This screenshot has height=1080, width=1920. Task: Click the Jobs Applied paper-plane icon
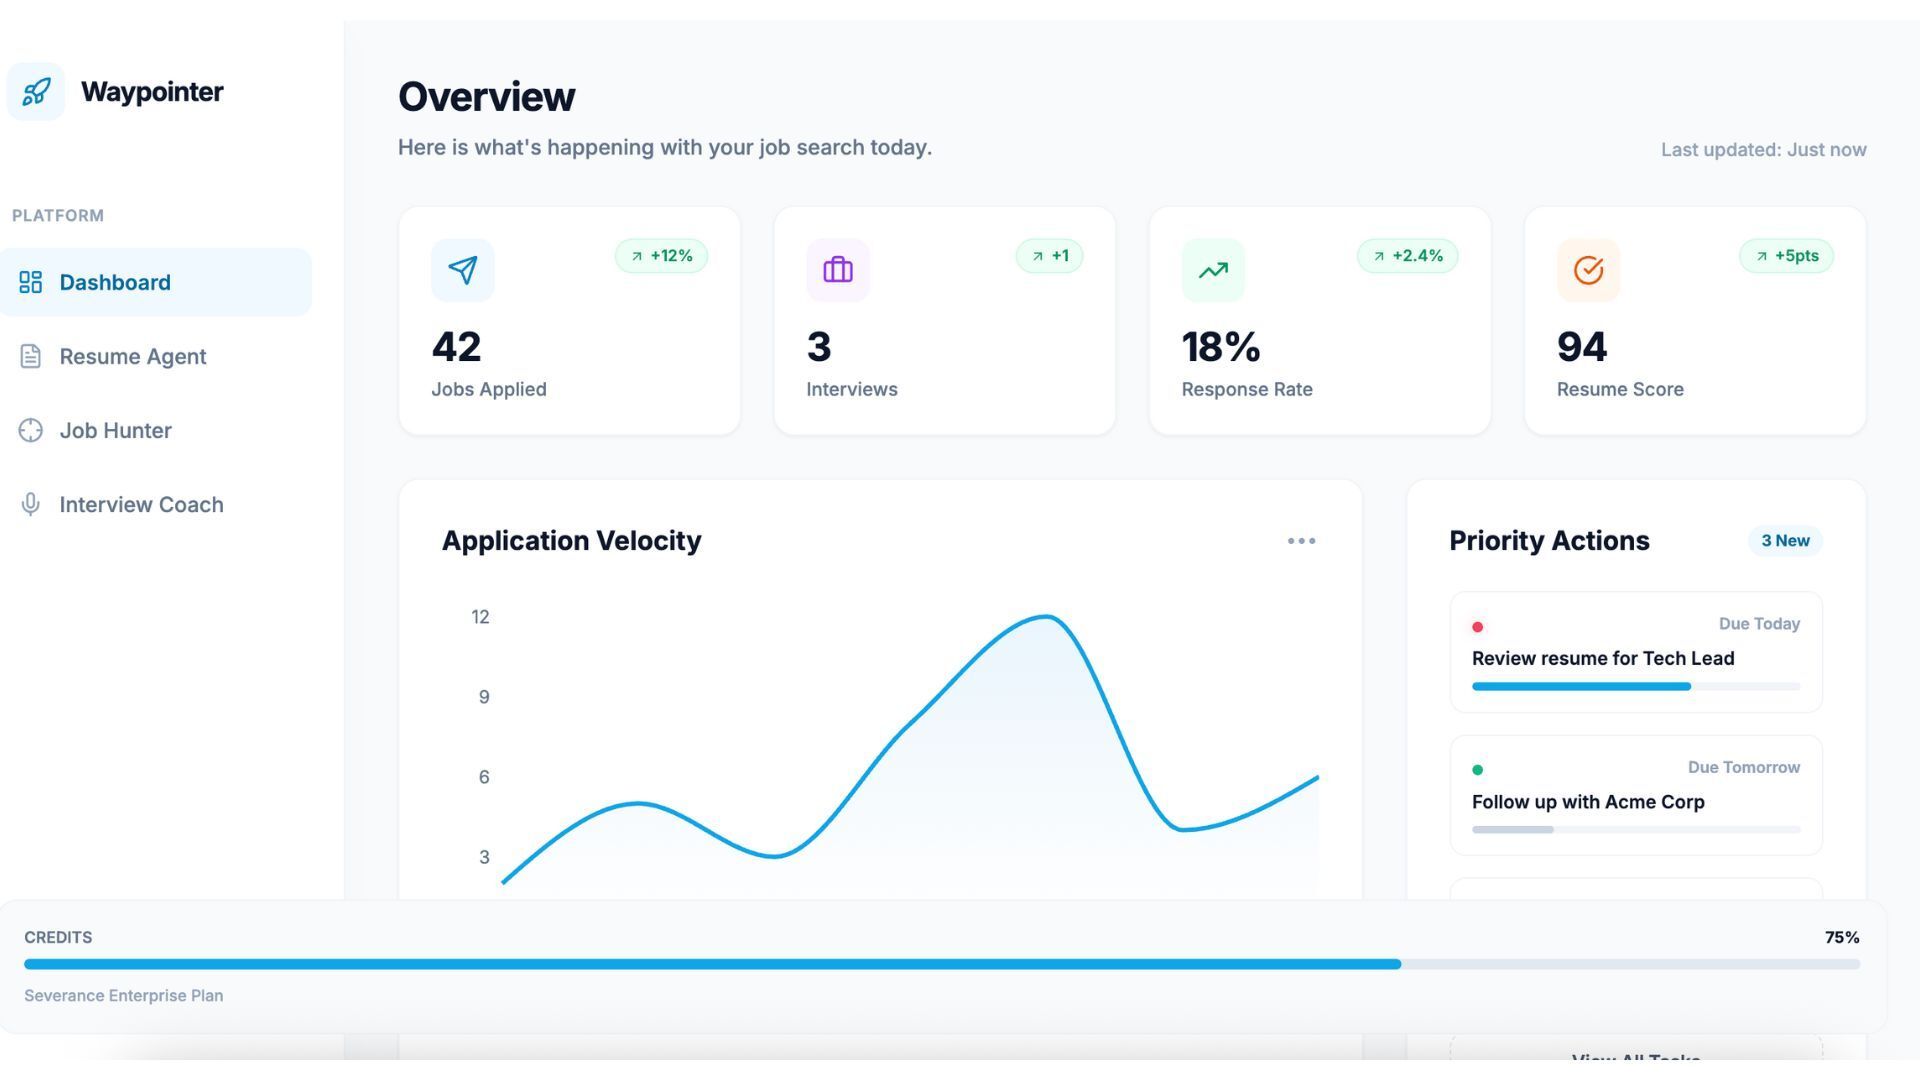[462, 270]
